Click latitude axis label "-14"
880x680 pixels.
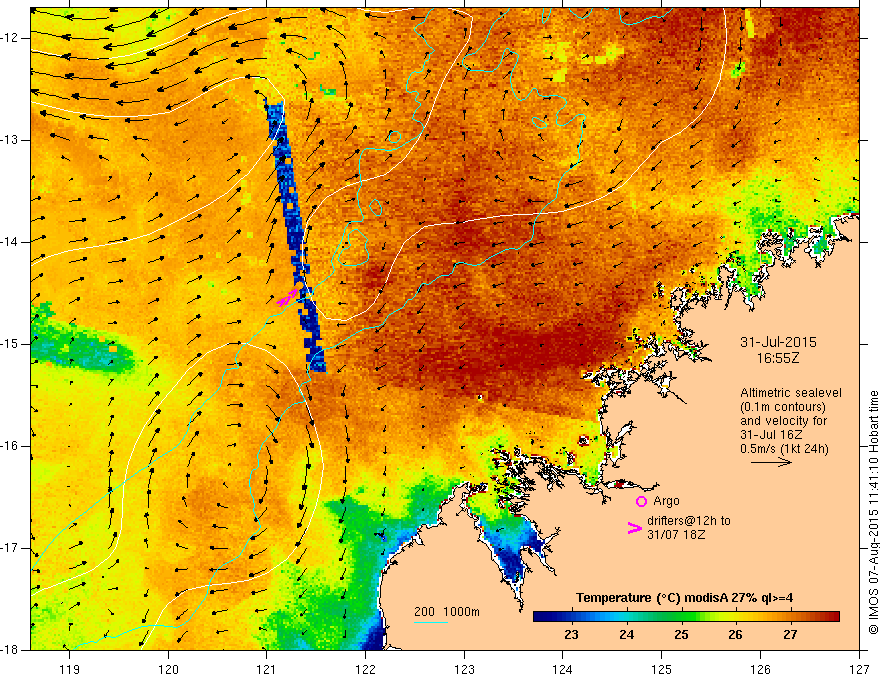point(12,242)
